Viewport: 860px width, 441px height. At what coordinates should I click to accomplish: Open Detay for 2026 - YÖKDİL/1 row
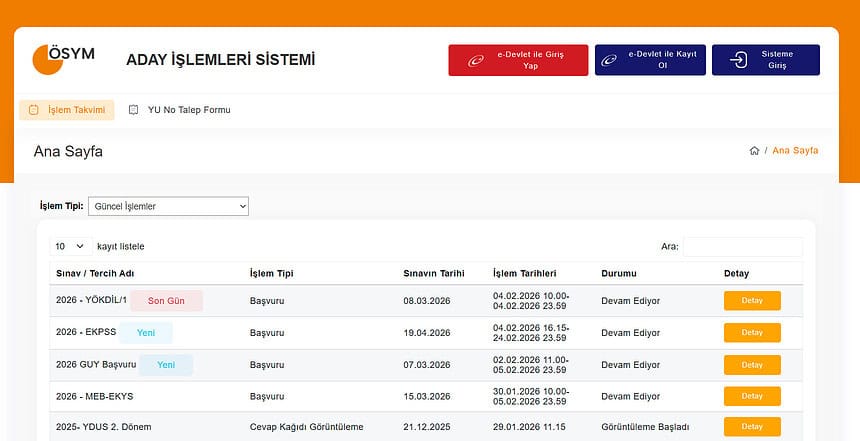point(752,301)
